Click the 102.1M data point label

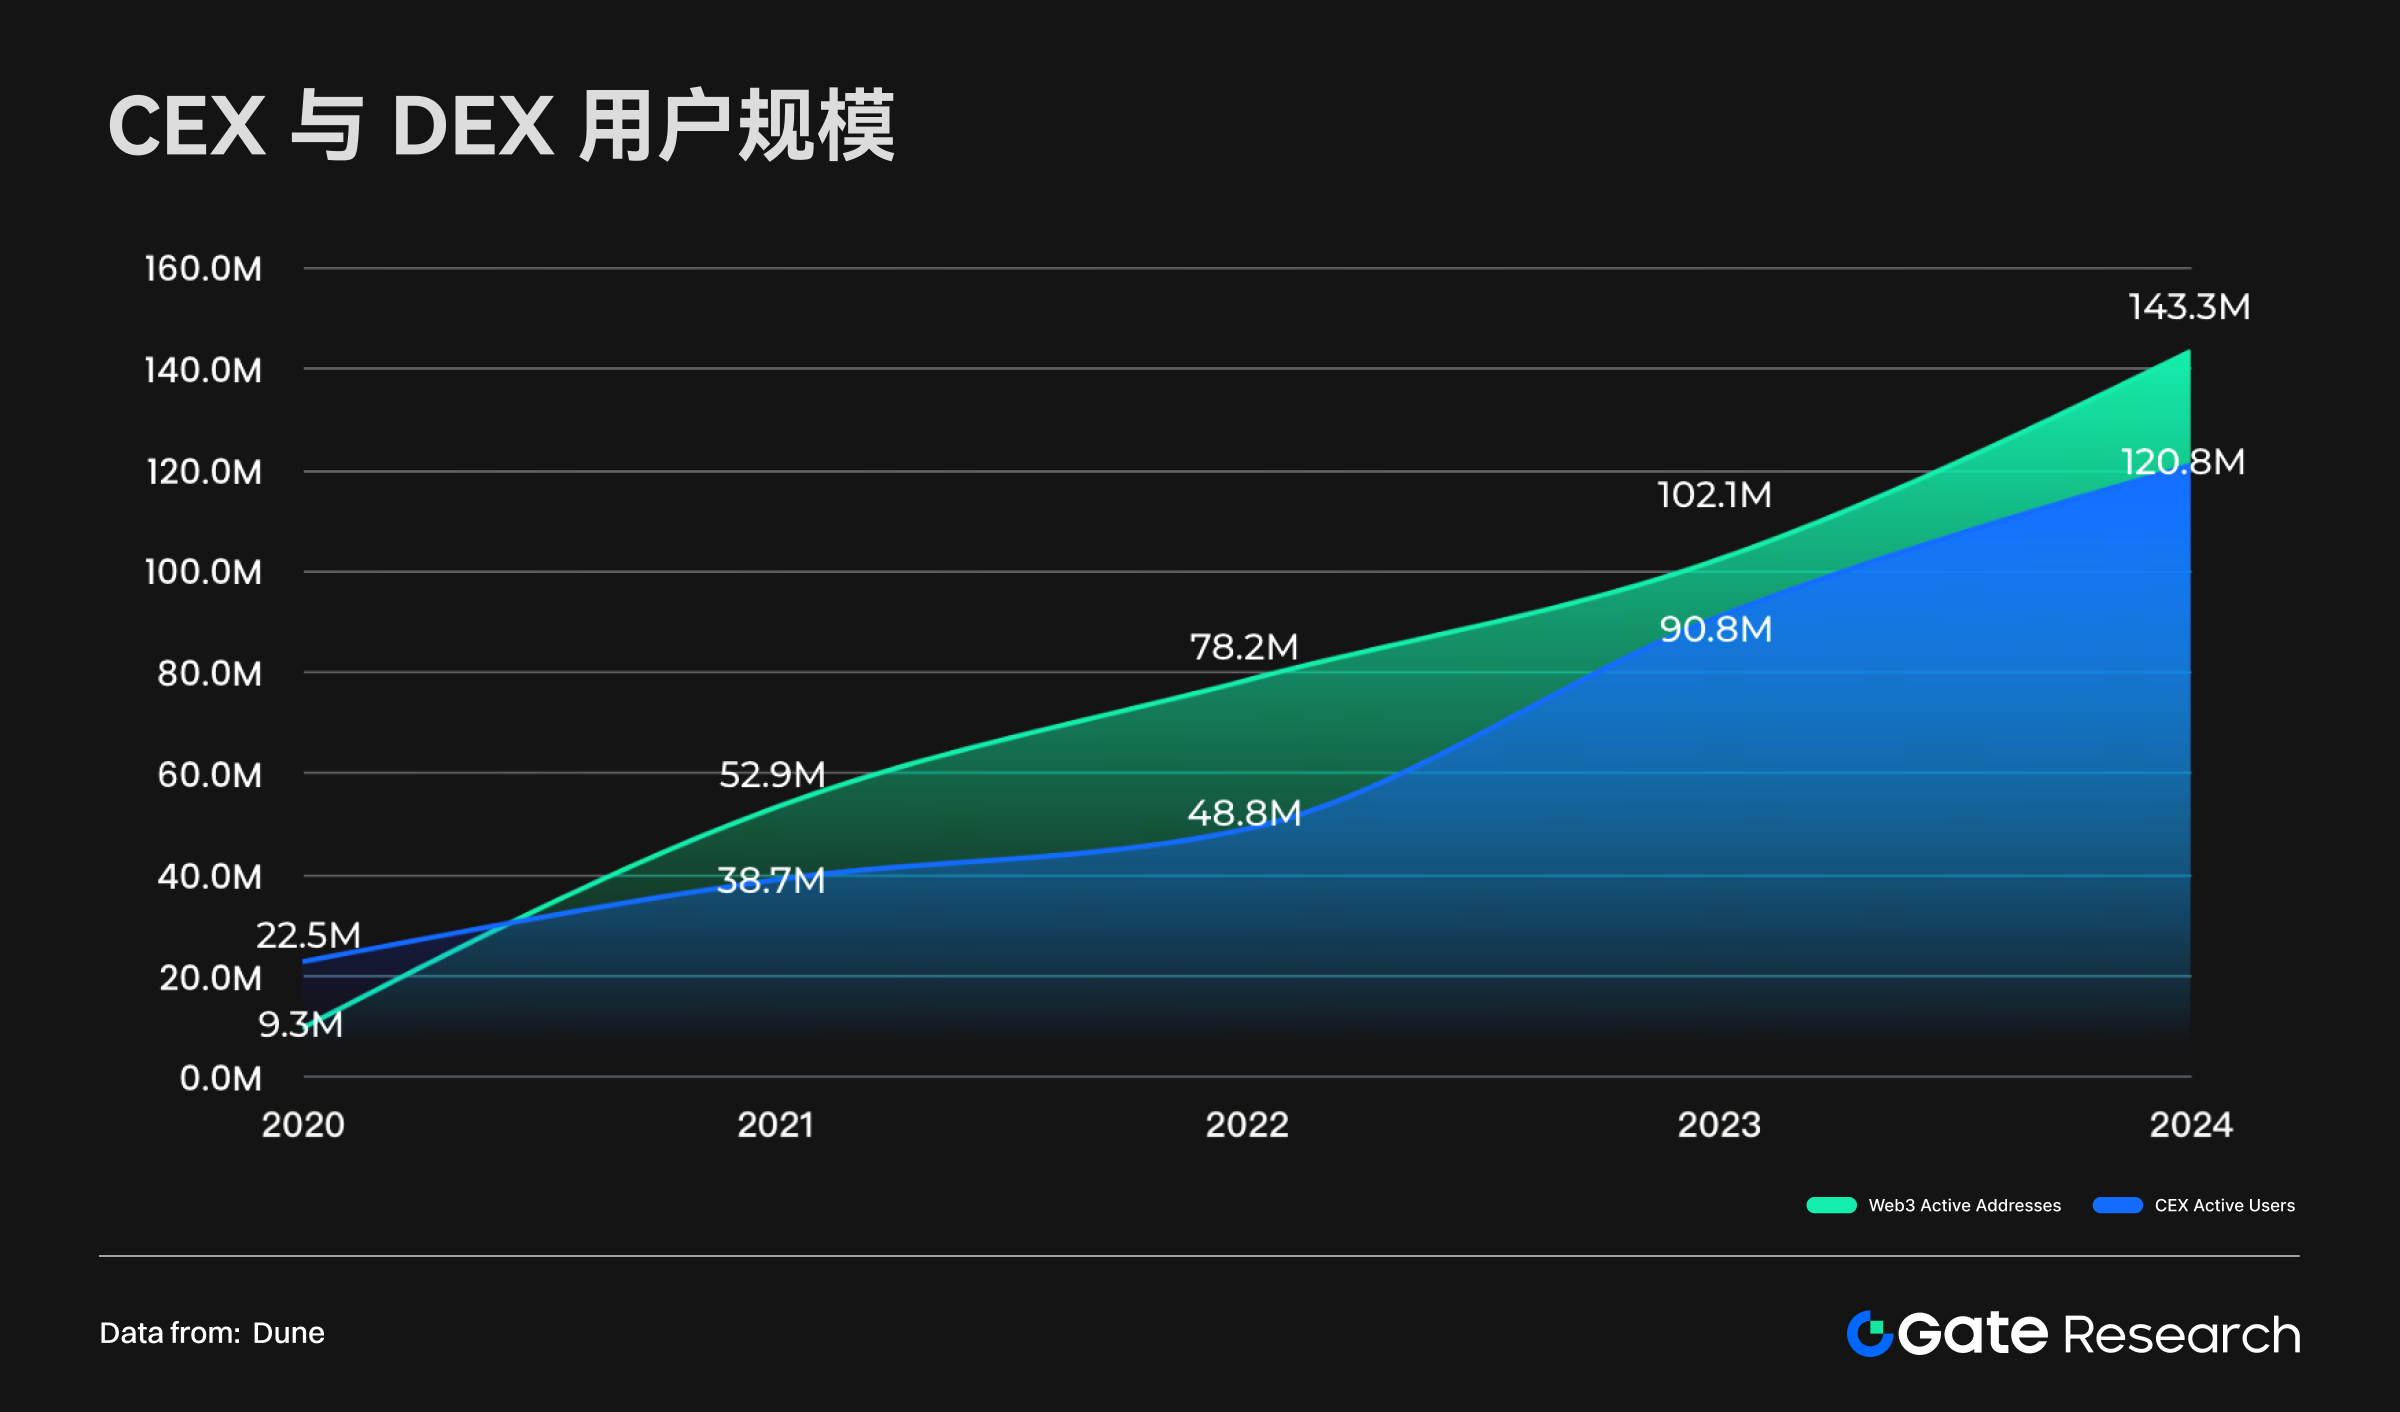(x=1714, y=495)
